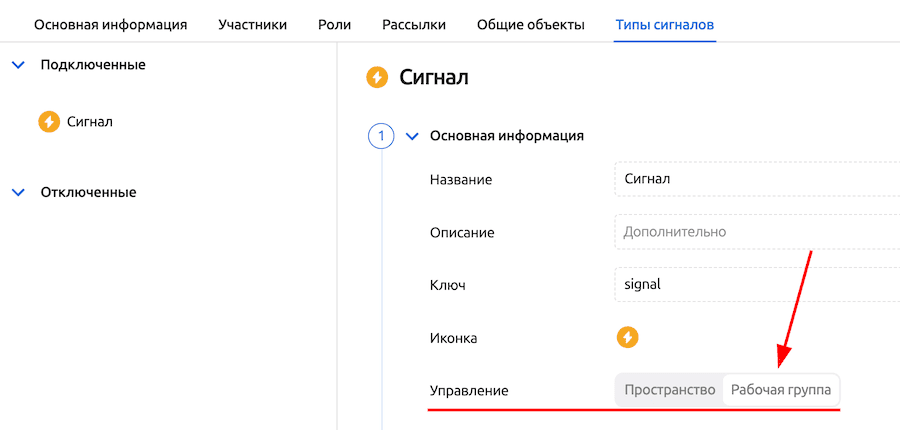Open the Общие объекты tab
900x430 pixels.
pos(530,24)
